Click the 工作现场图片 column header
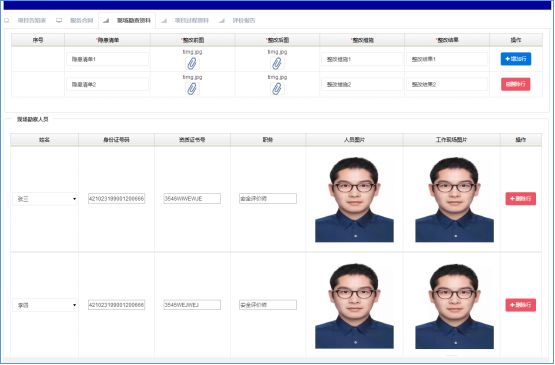Image resolution: width=555 pixels, height=365 pixels. click(452, 140)
